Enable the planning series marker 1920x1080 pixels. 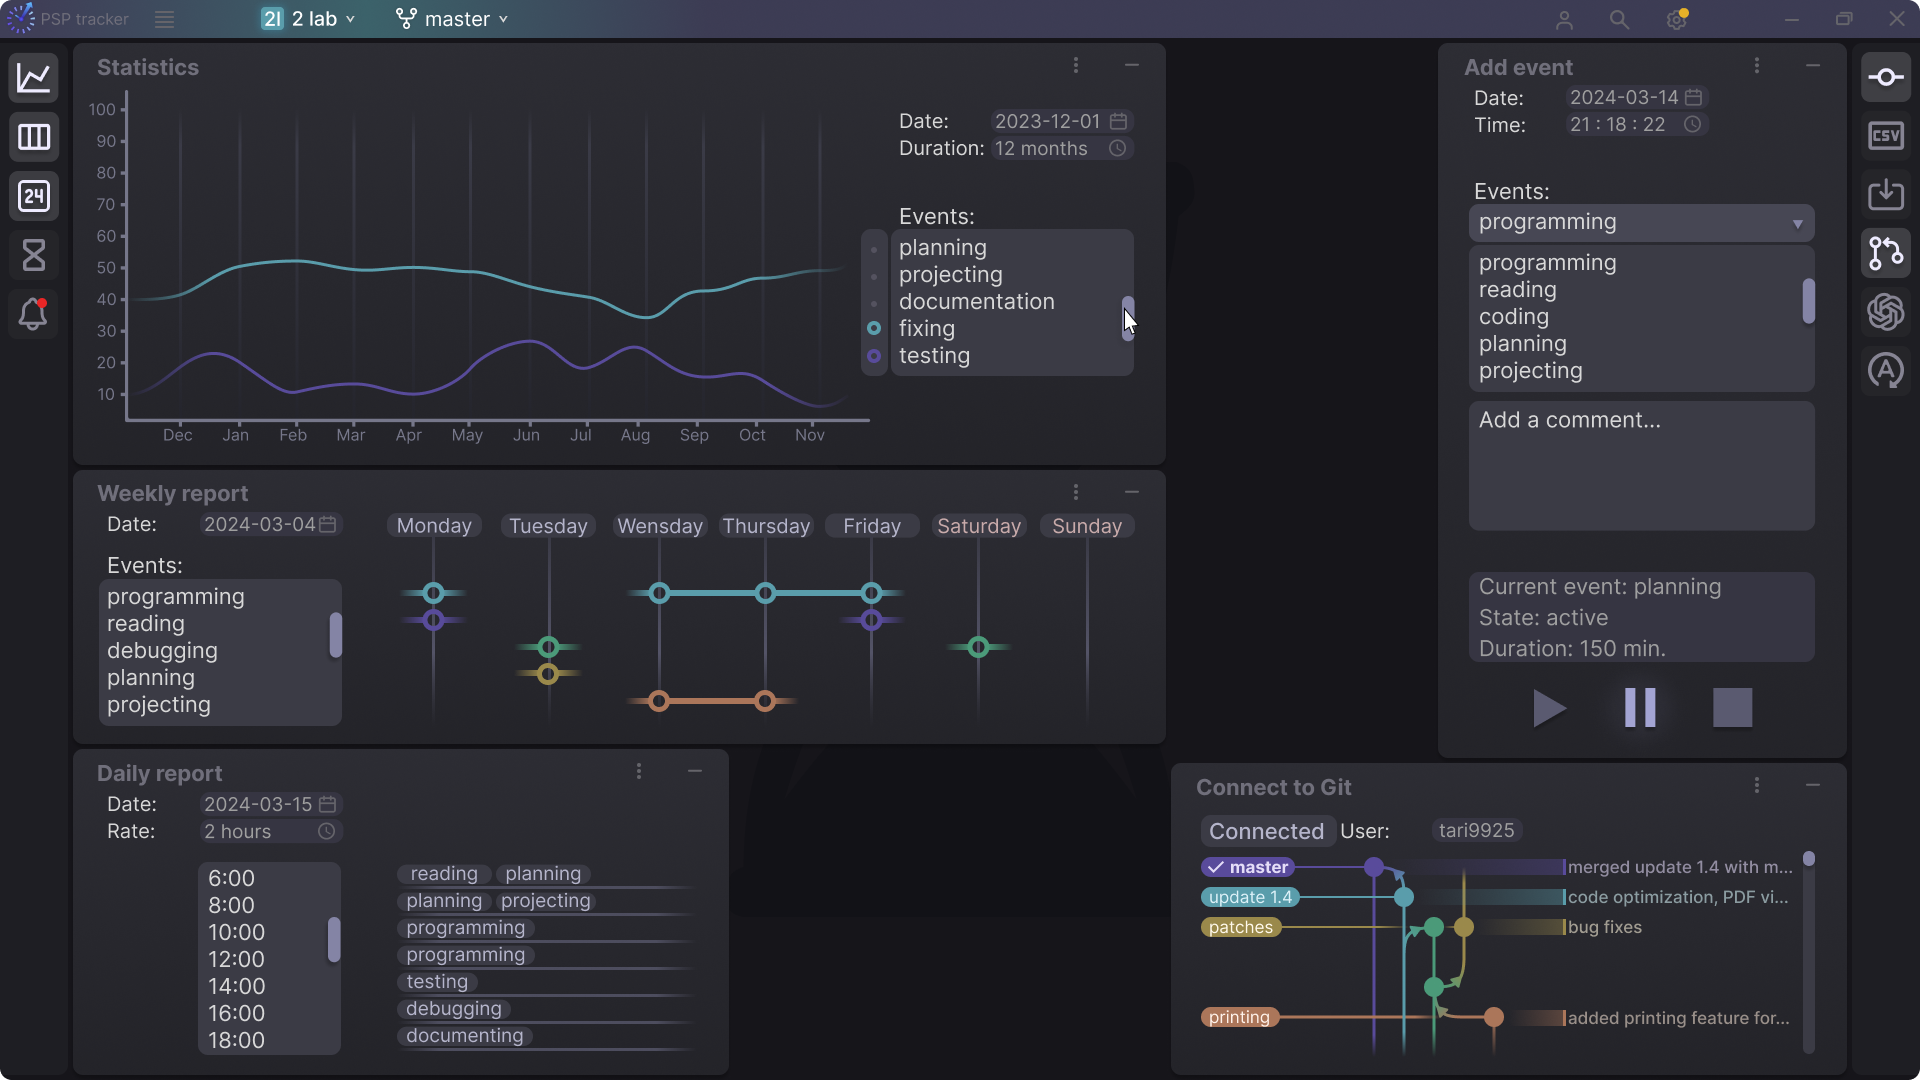(x=874, y=249)
